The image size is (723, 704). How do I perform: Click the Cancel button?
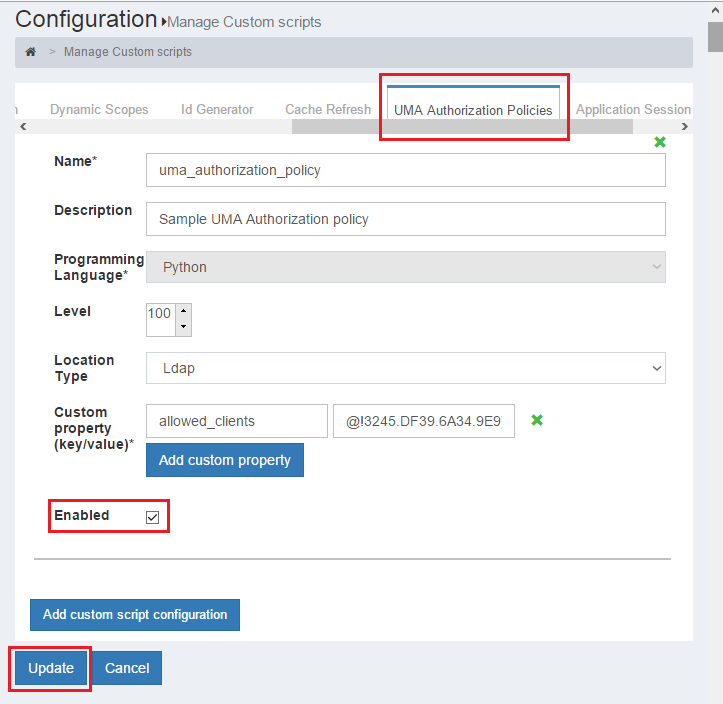(x=127, y=668)
